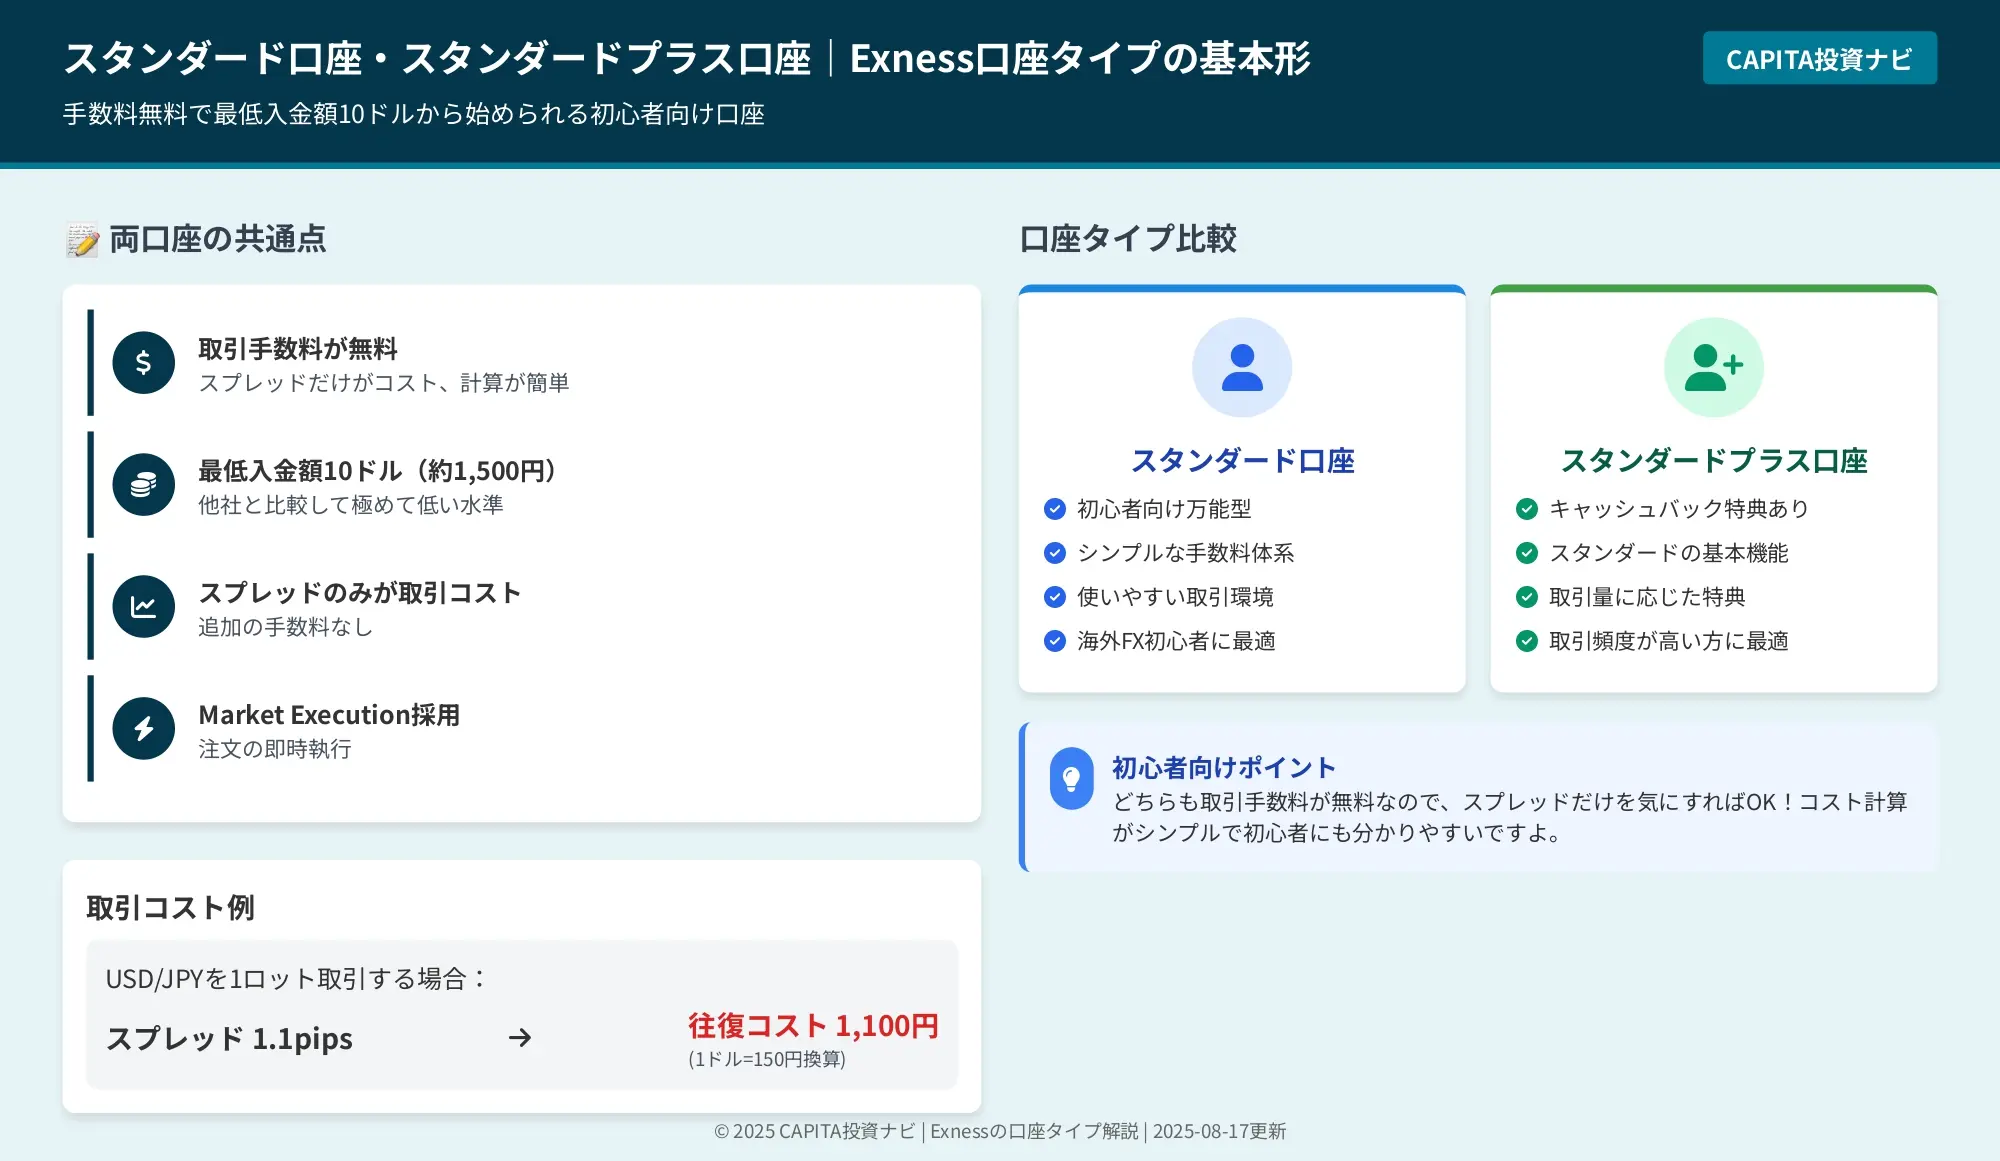Click the dollar sign icon beside 取引手数料が無料
Image resolution: width=2000 pixels, height=1161 pixels.
click(x=144, y=363)
